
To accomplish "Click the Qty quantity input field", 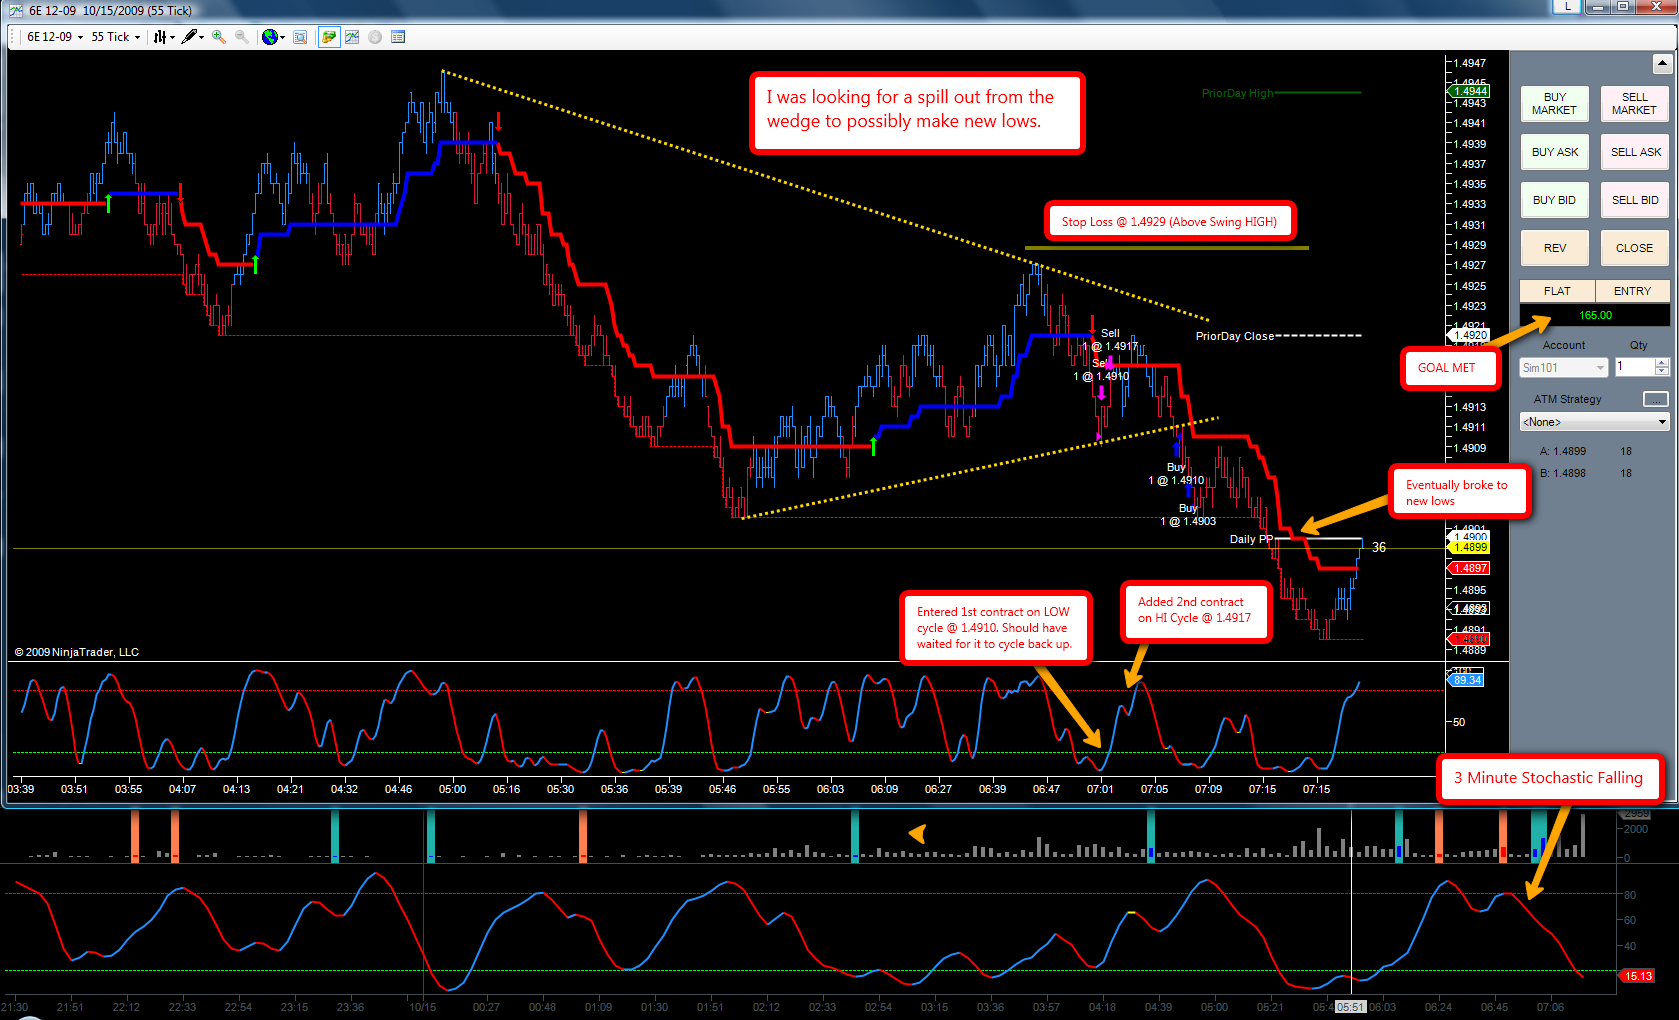I will click(1635, 367).
